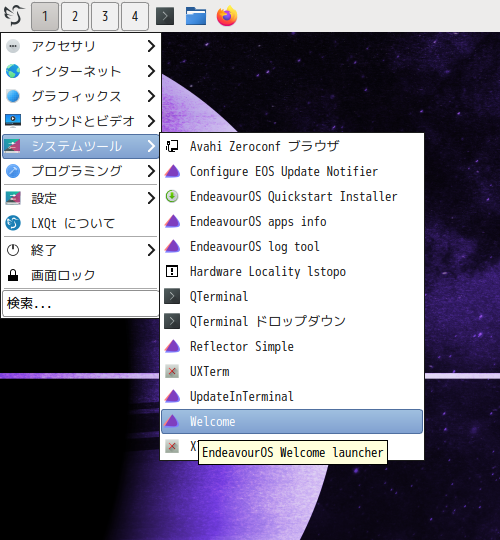The image size is (500, 540).
Task: Click the QTerminal icon in submenu
Action: pyautogui.click(x=172, y=296)
